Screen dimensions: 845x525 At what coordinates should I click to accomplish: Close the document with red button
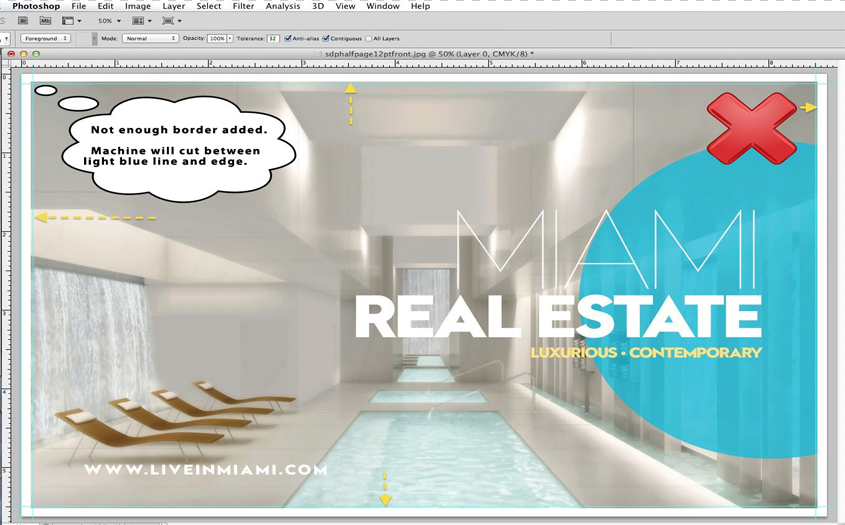(x=11, y=54)
